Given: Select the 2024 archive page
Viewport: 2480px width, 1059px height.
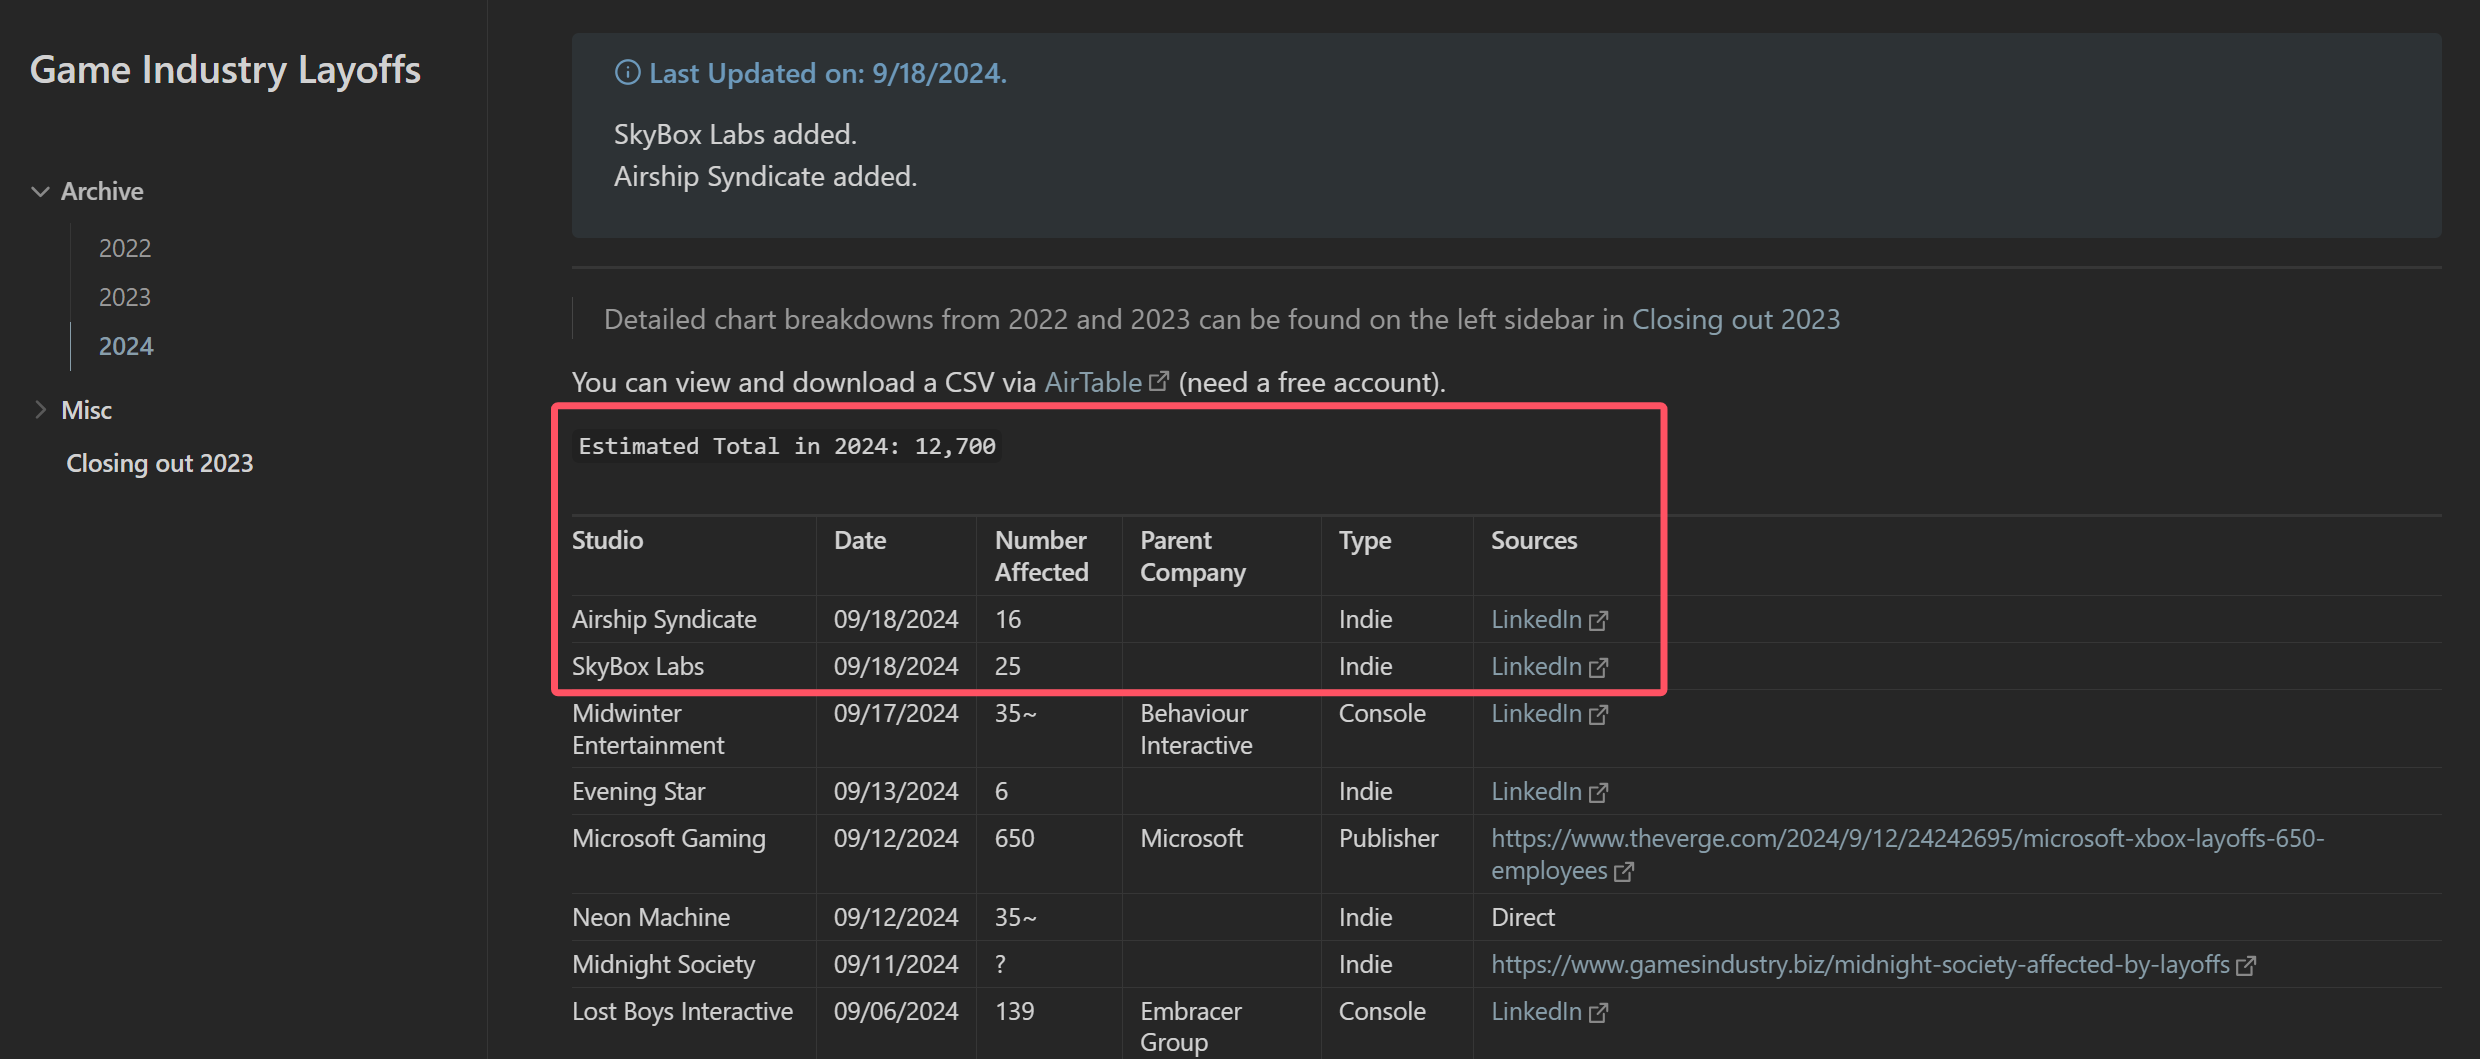Looking at the screenshot, I should point(126,346).
